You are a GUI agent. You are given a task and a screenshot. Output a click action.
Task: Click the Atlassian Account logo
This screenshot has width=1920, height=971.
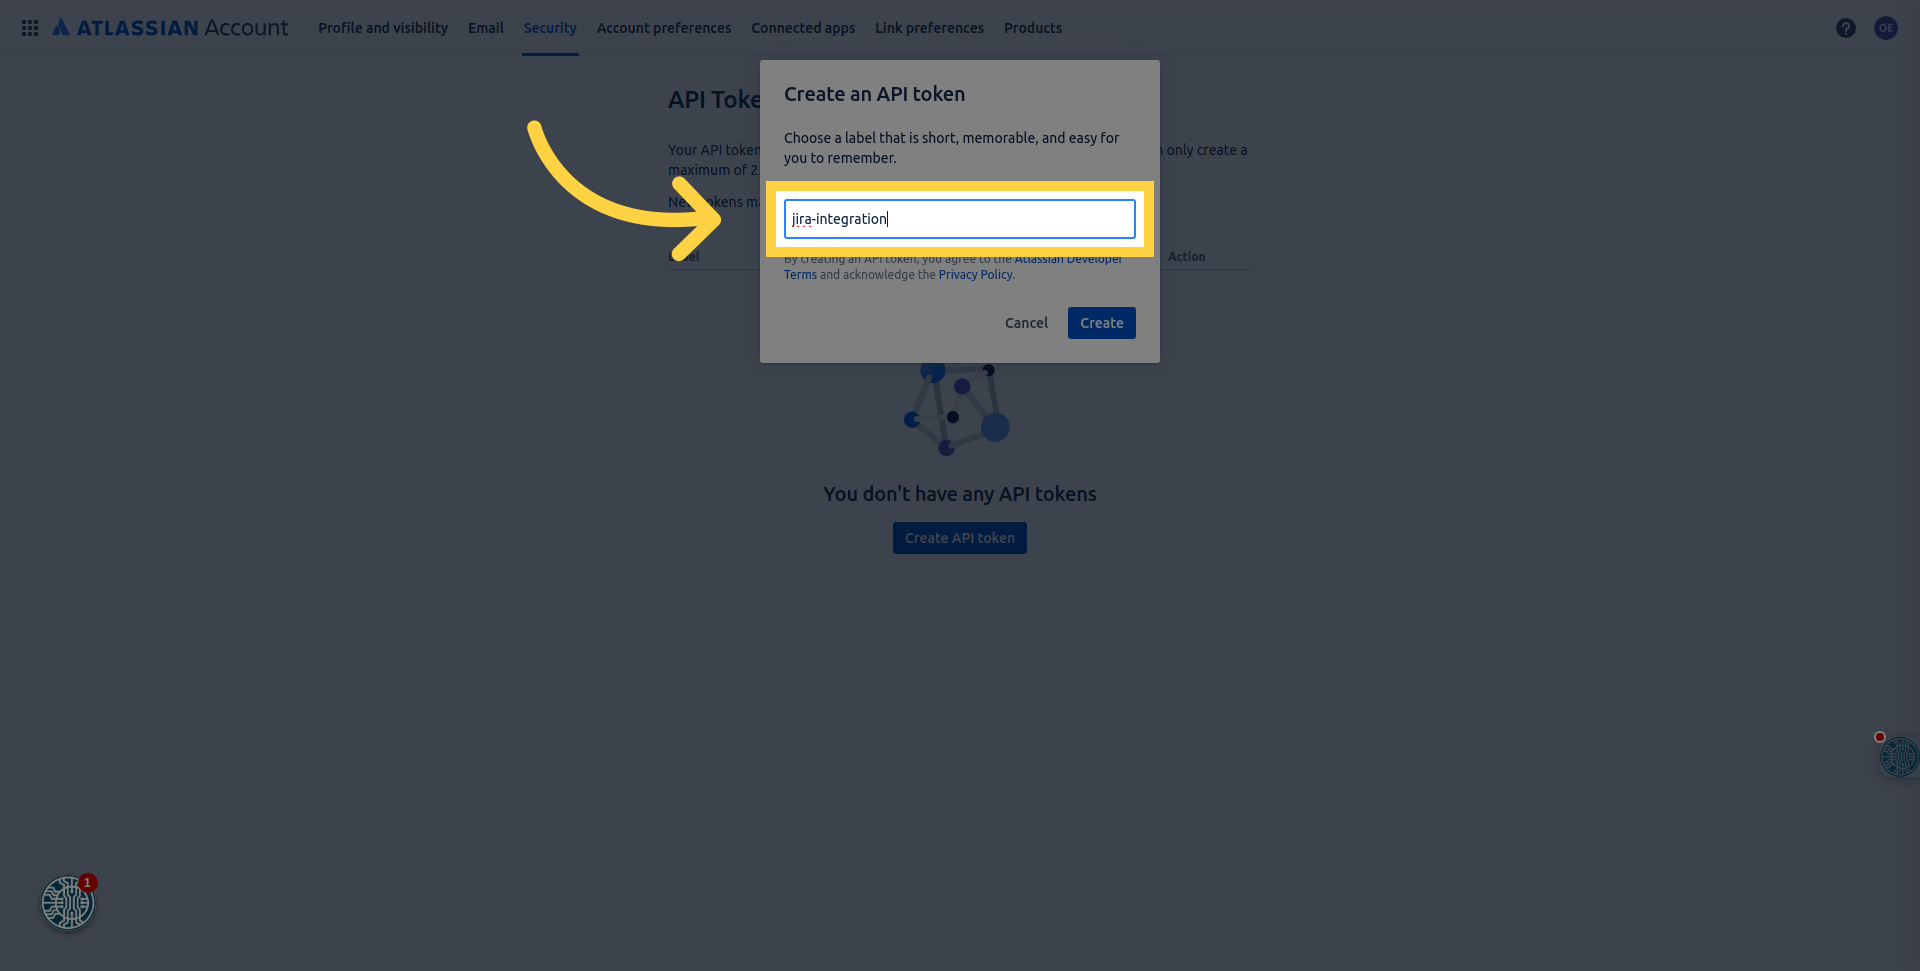[170, 28]
